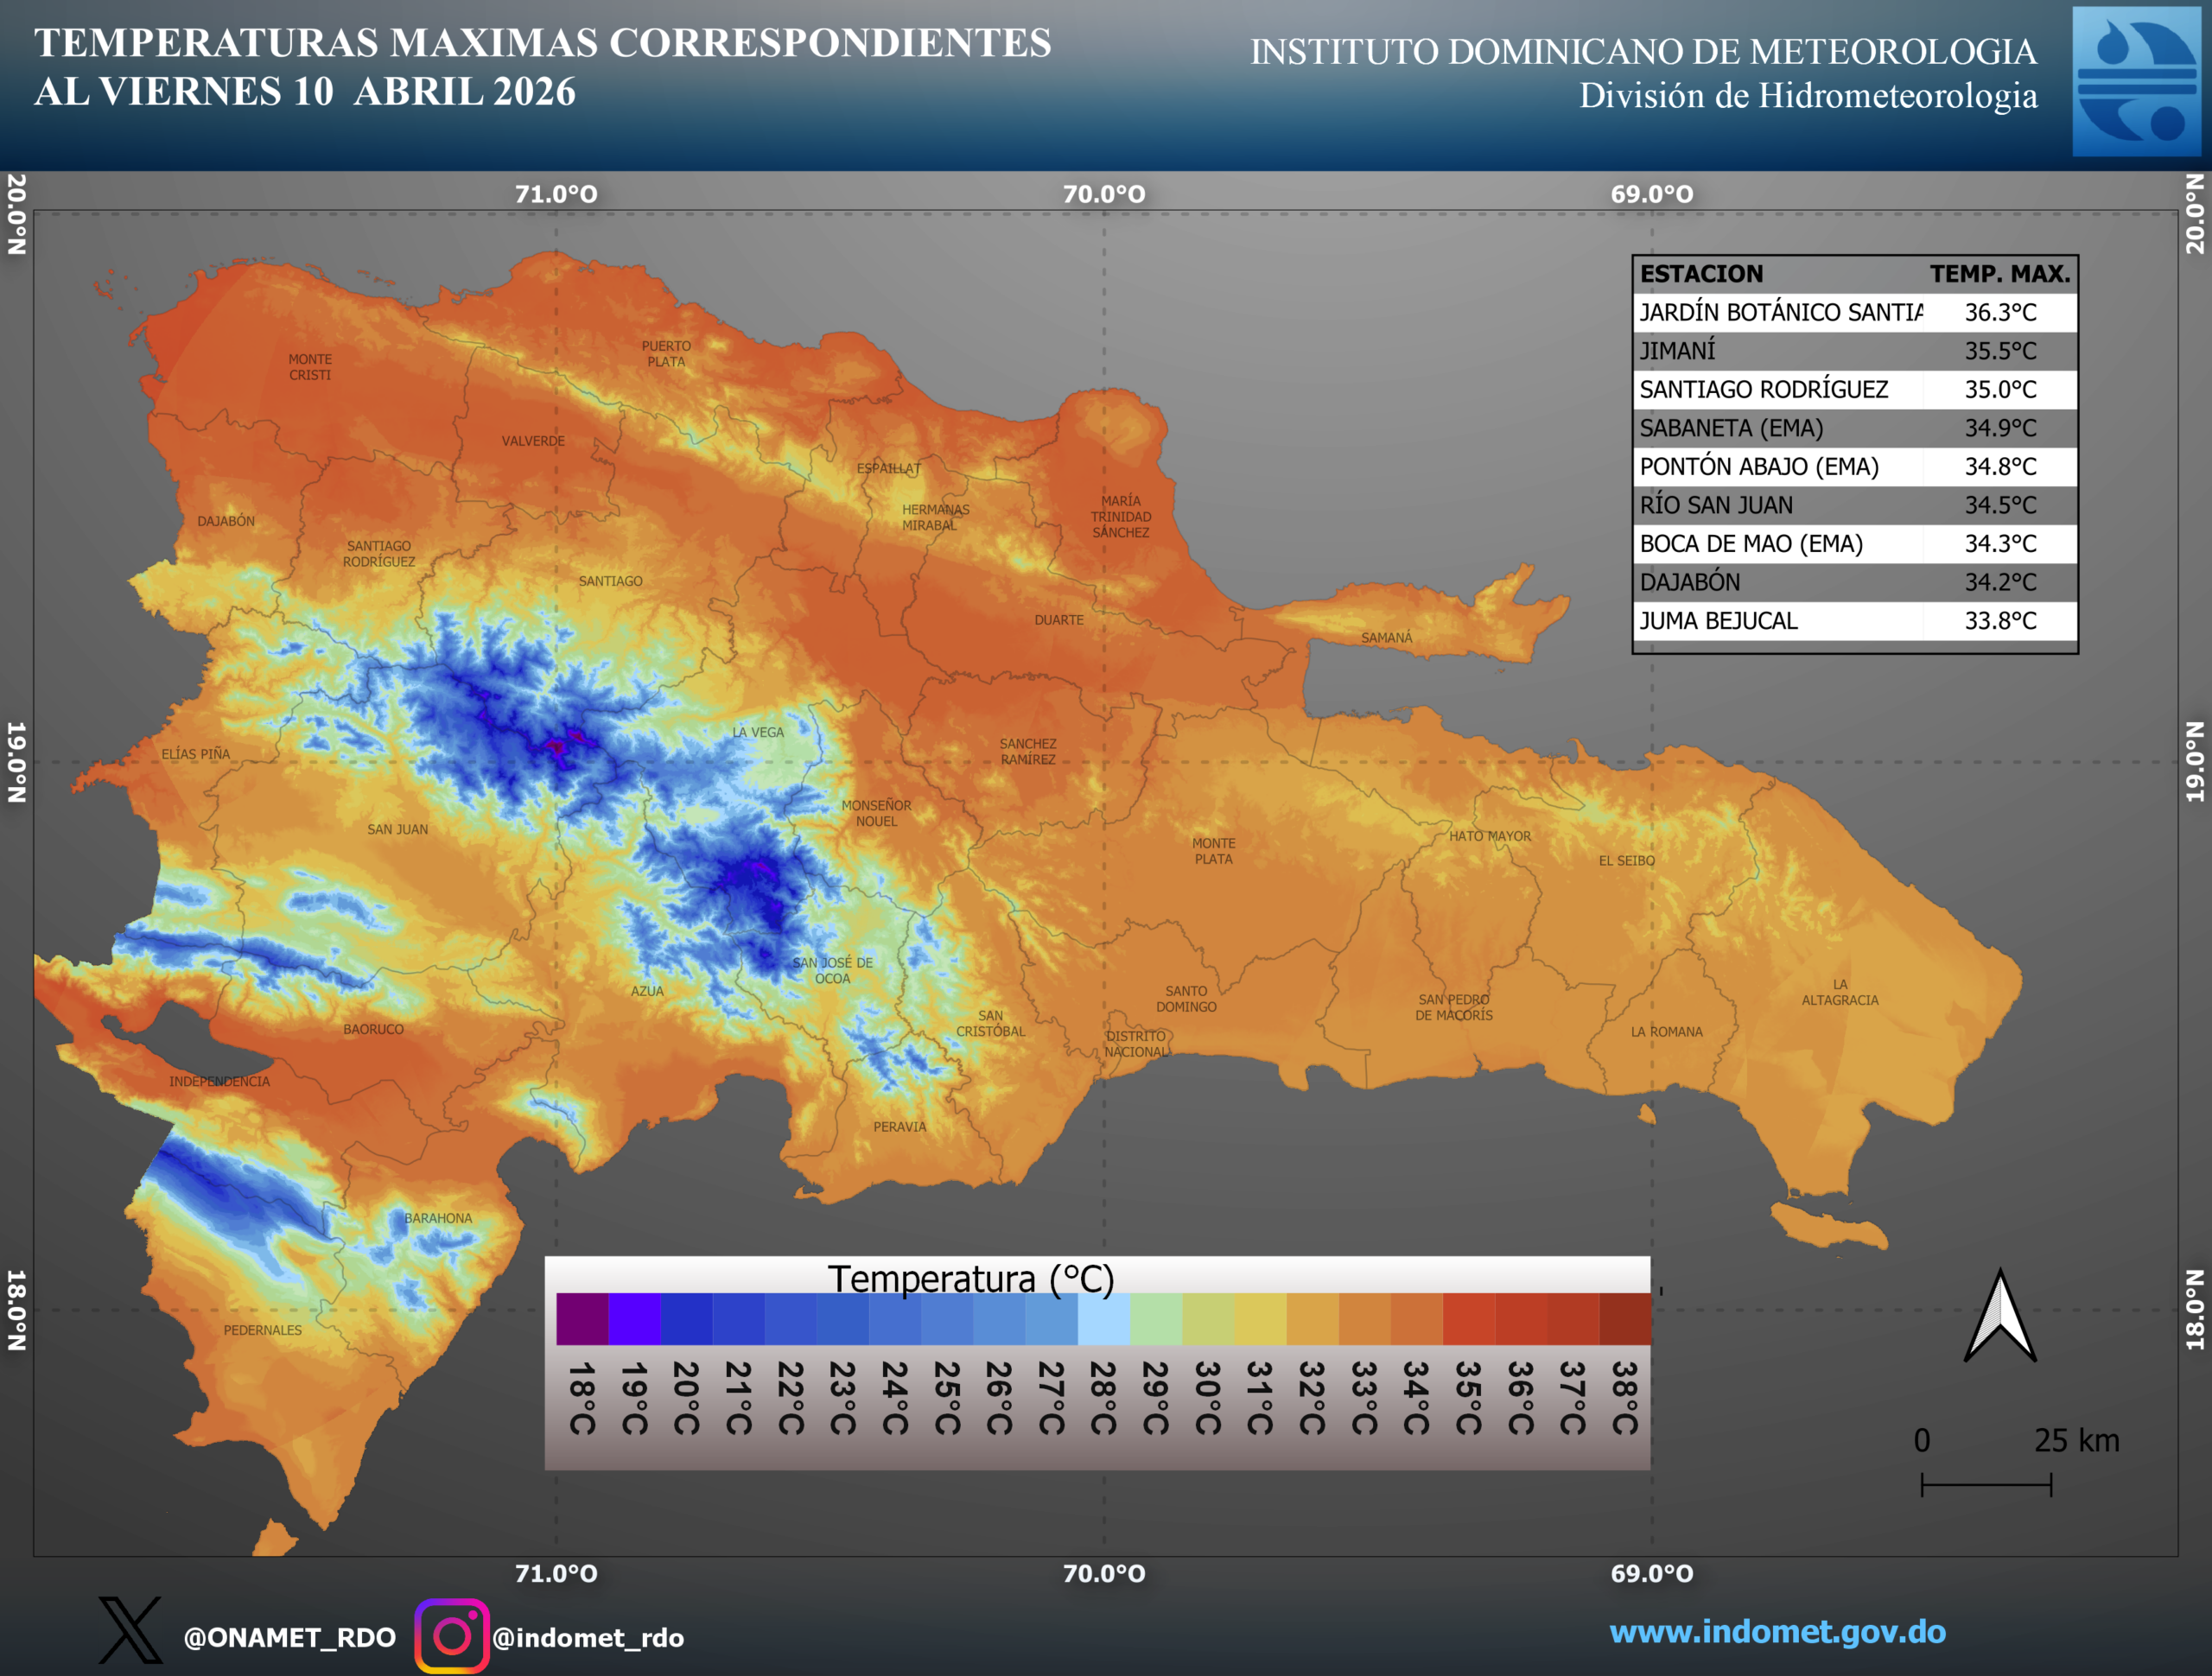Click the Instagram logo icon
The image size is (2212, 1676).
pos(451,1636)
